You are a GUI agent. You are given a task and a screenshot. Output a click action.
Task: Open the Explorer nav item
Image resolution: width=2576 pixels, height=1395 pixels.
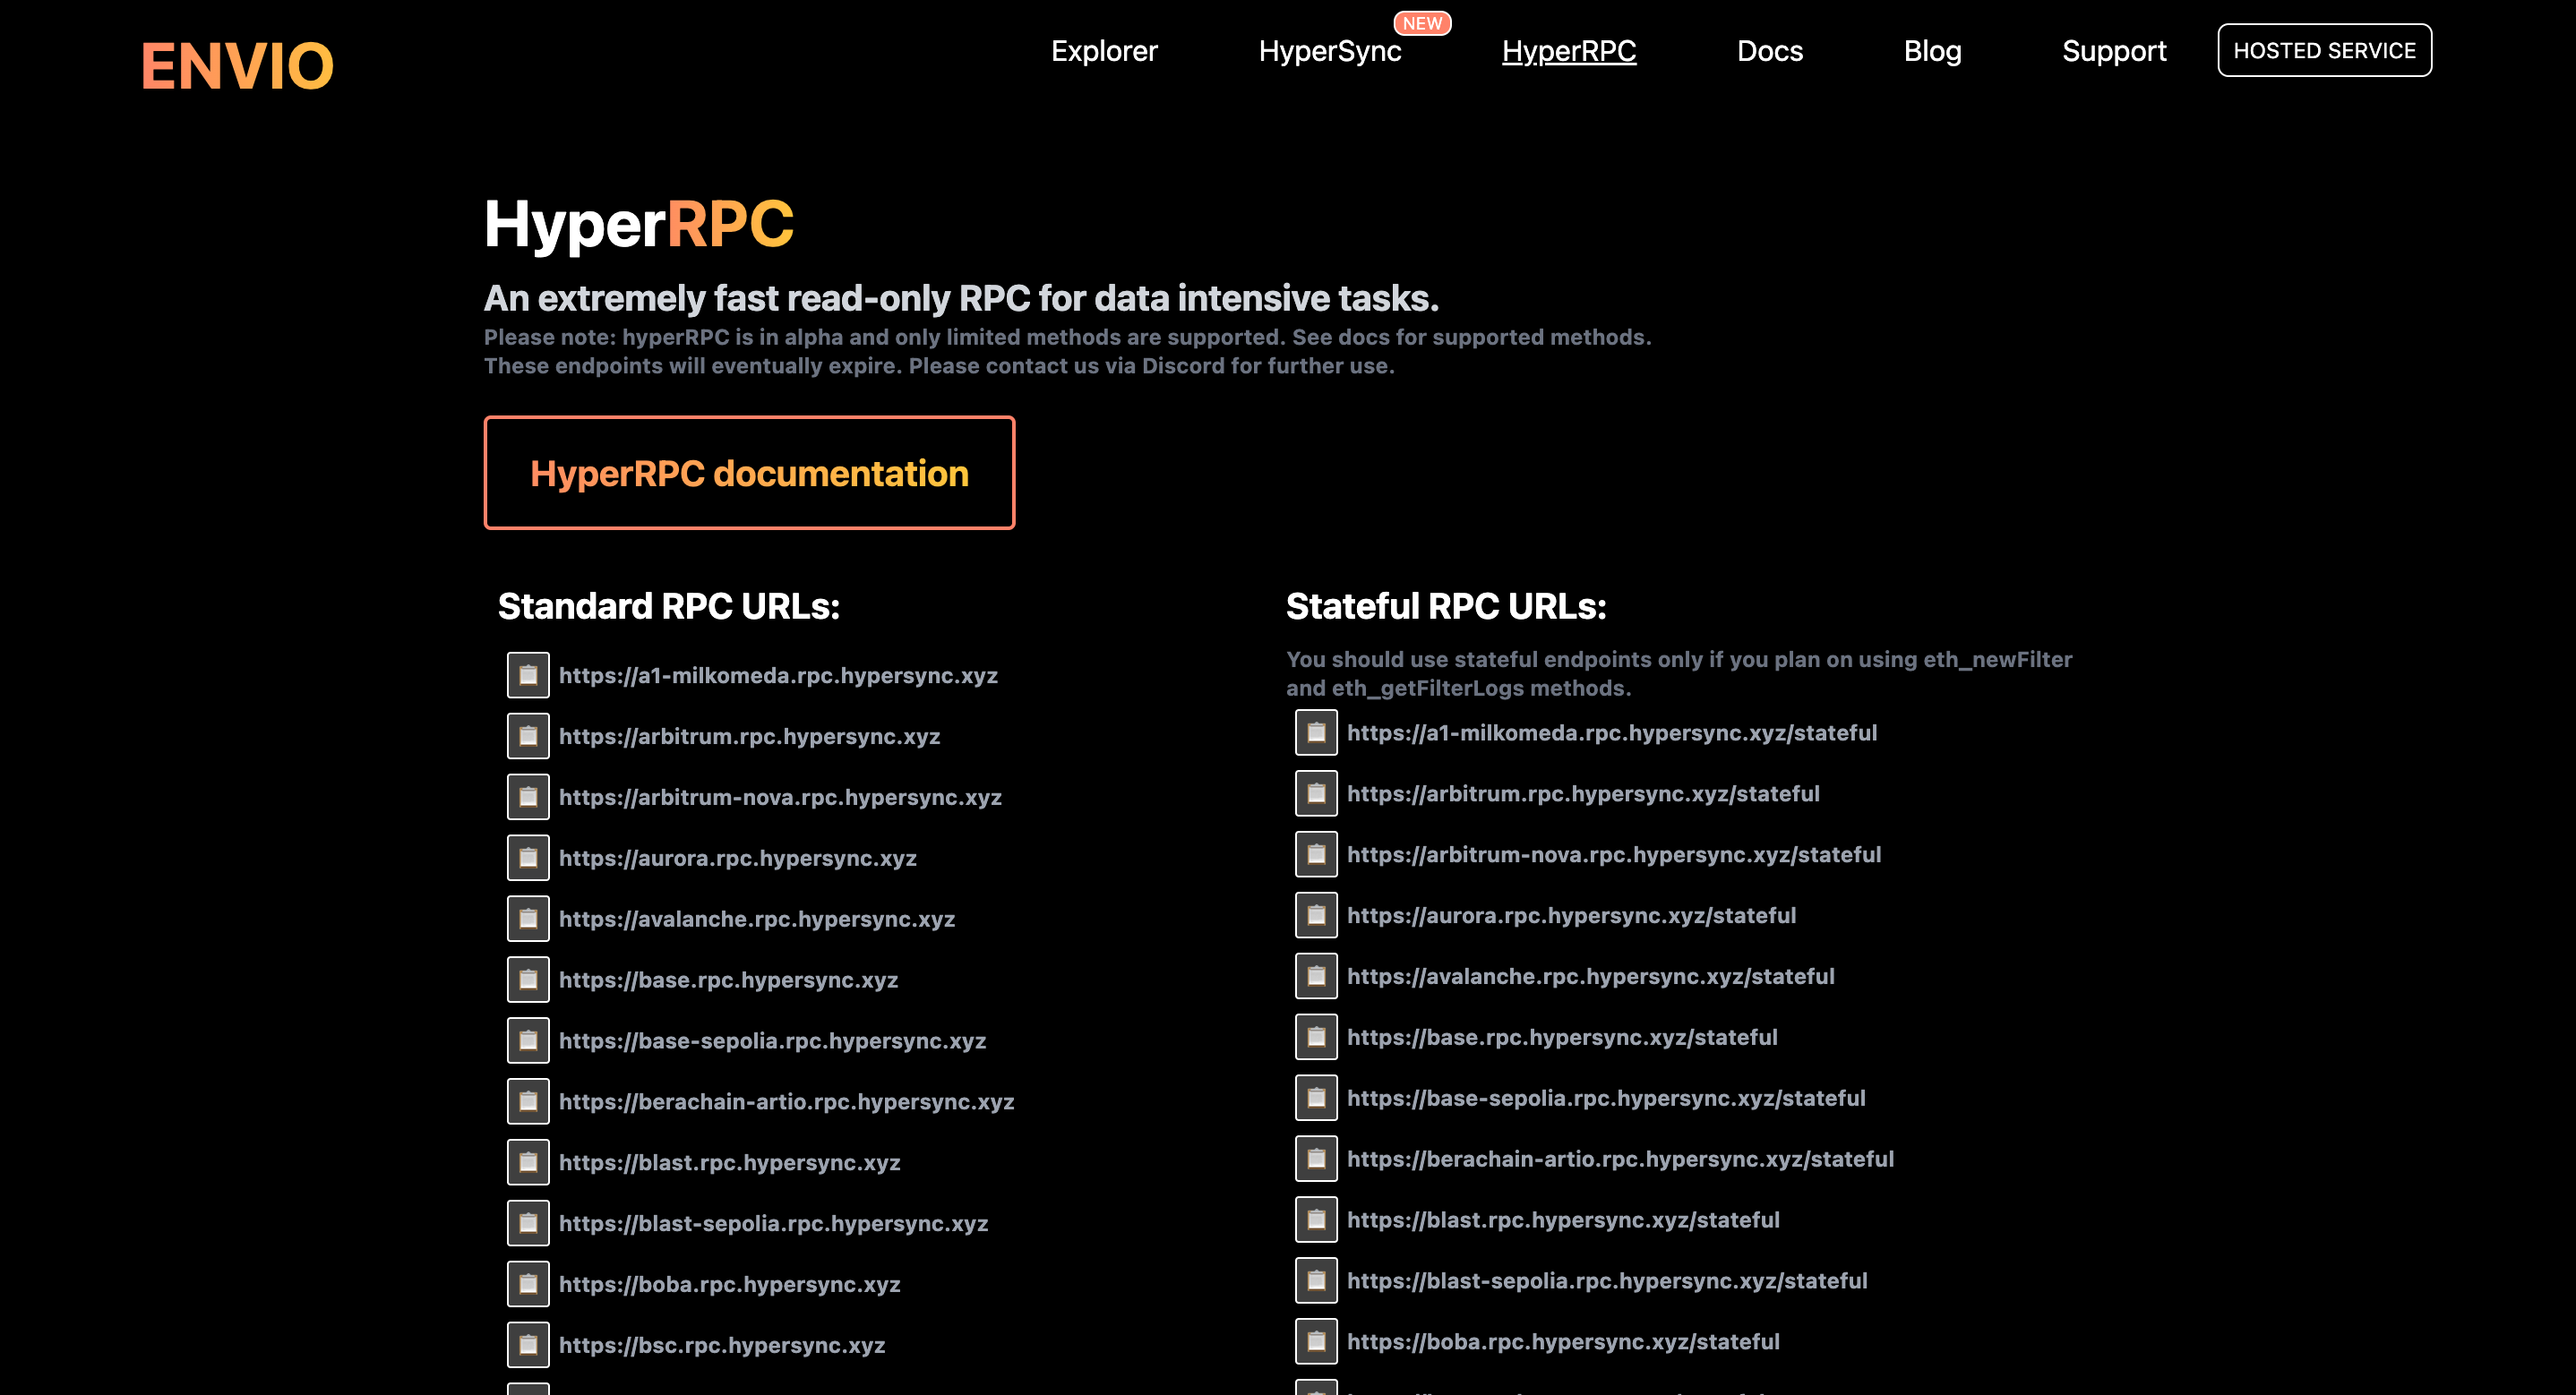(1104, 51)
